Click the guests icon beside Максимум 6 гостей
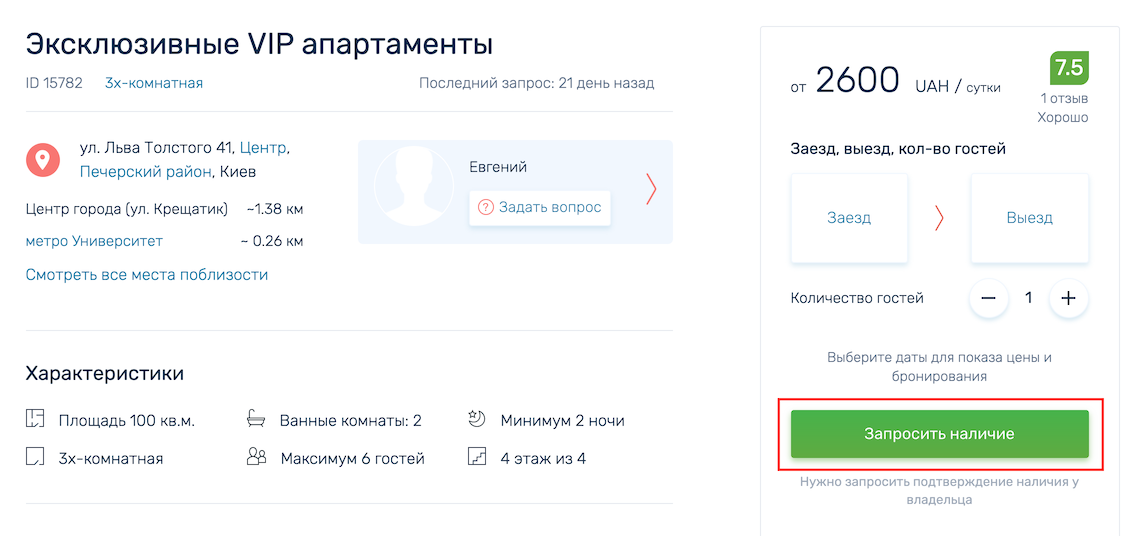 click(x=257, y=457)
